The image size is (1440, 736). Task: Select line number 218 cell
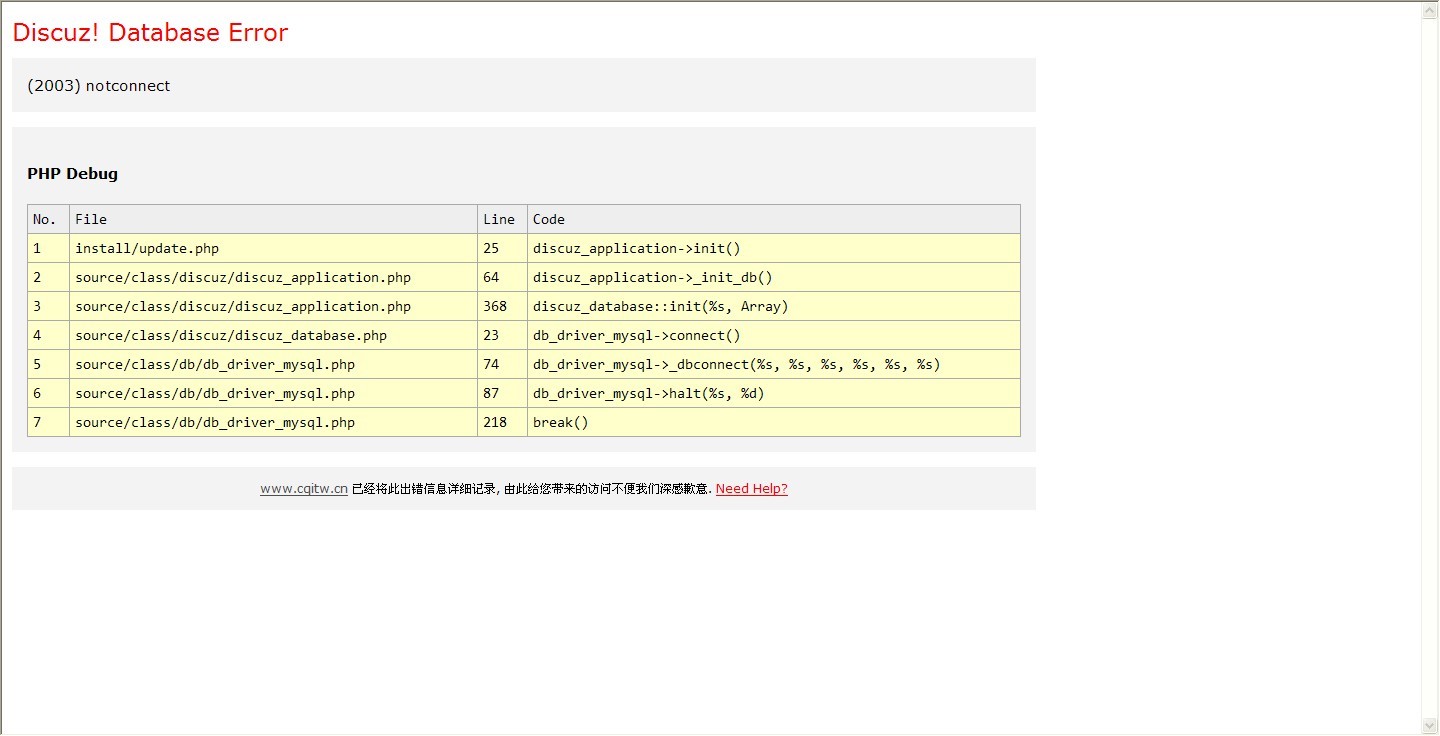502,422
